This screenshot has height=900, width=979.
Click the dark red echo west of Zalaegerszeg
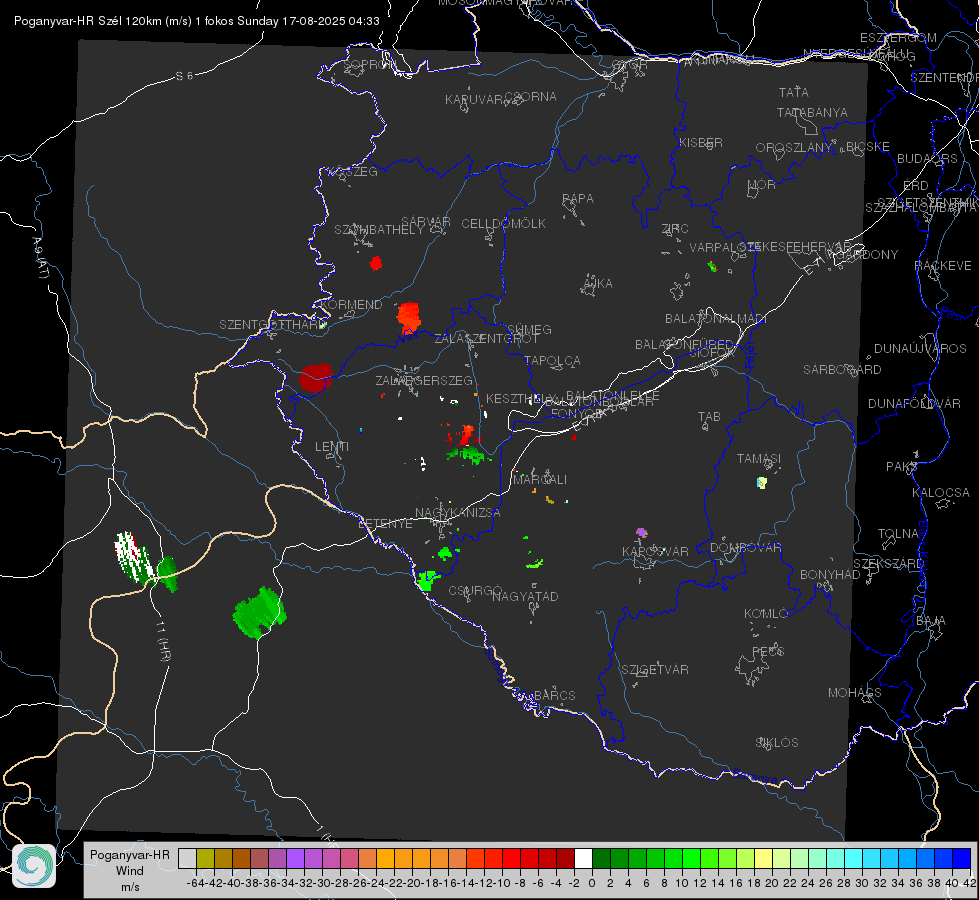(x=315, y=377)
